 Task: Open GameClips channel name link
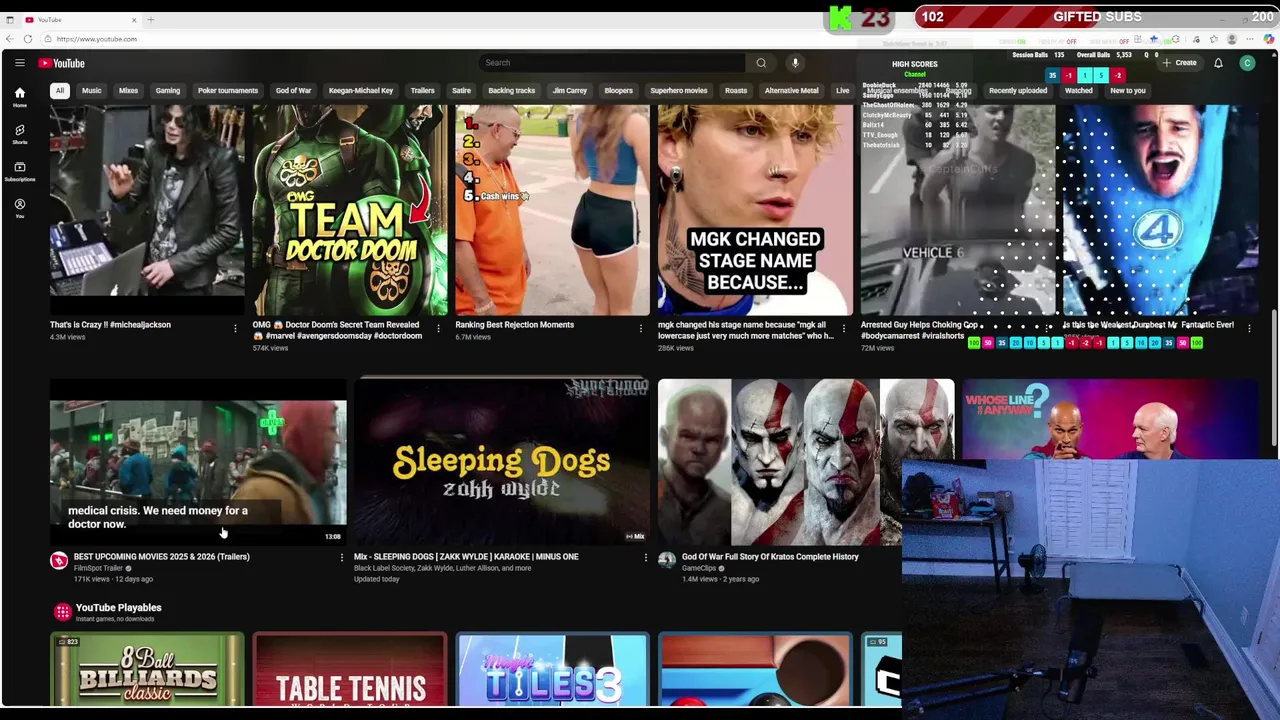(699, 568)
